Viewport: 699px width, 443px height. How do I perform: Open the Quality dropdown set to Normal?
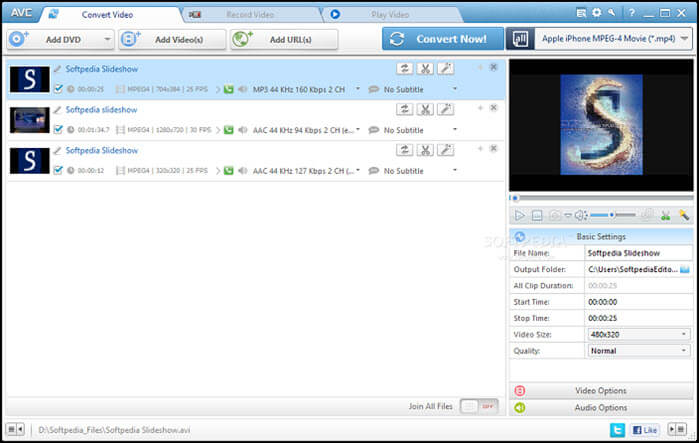tap(638, 351)
